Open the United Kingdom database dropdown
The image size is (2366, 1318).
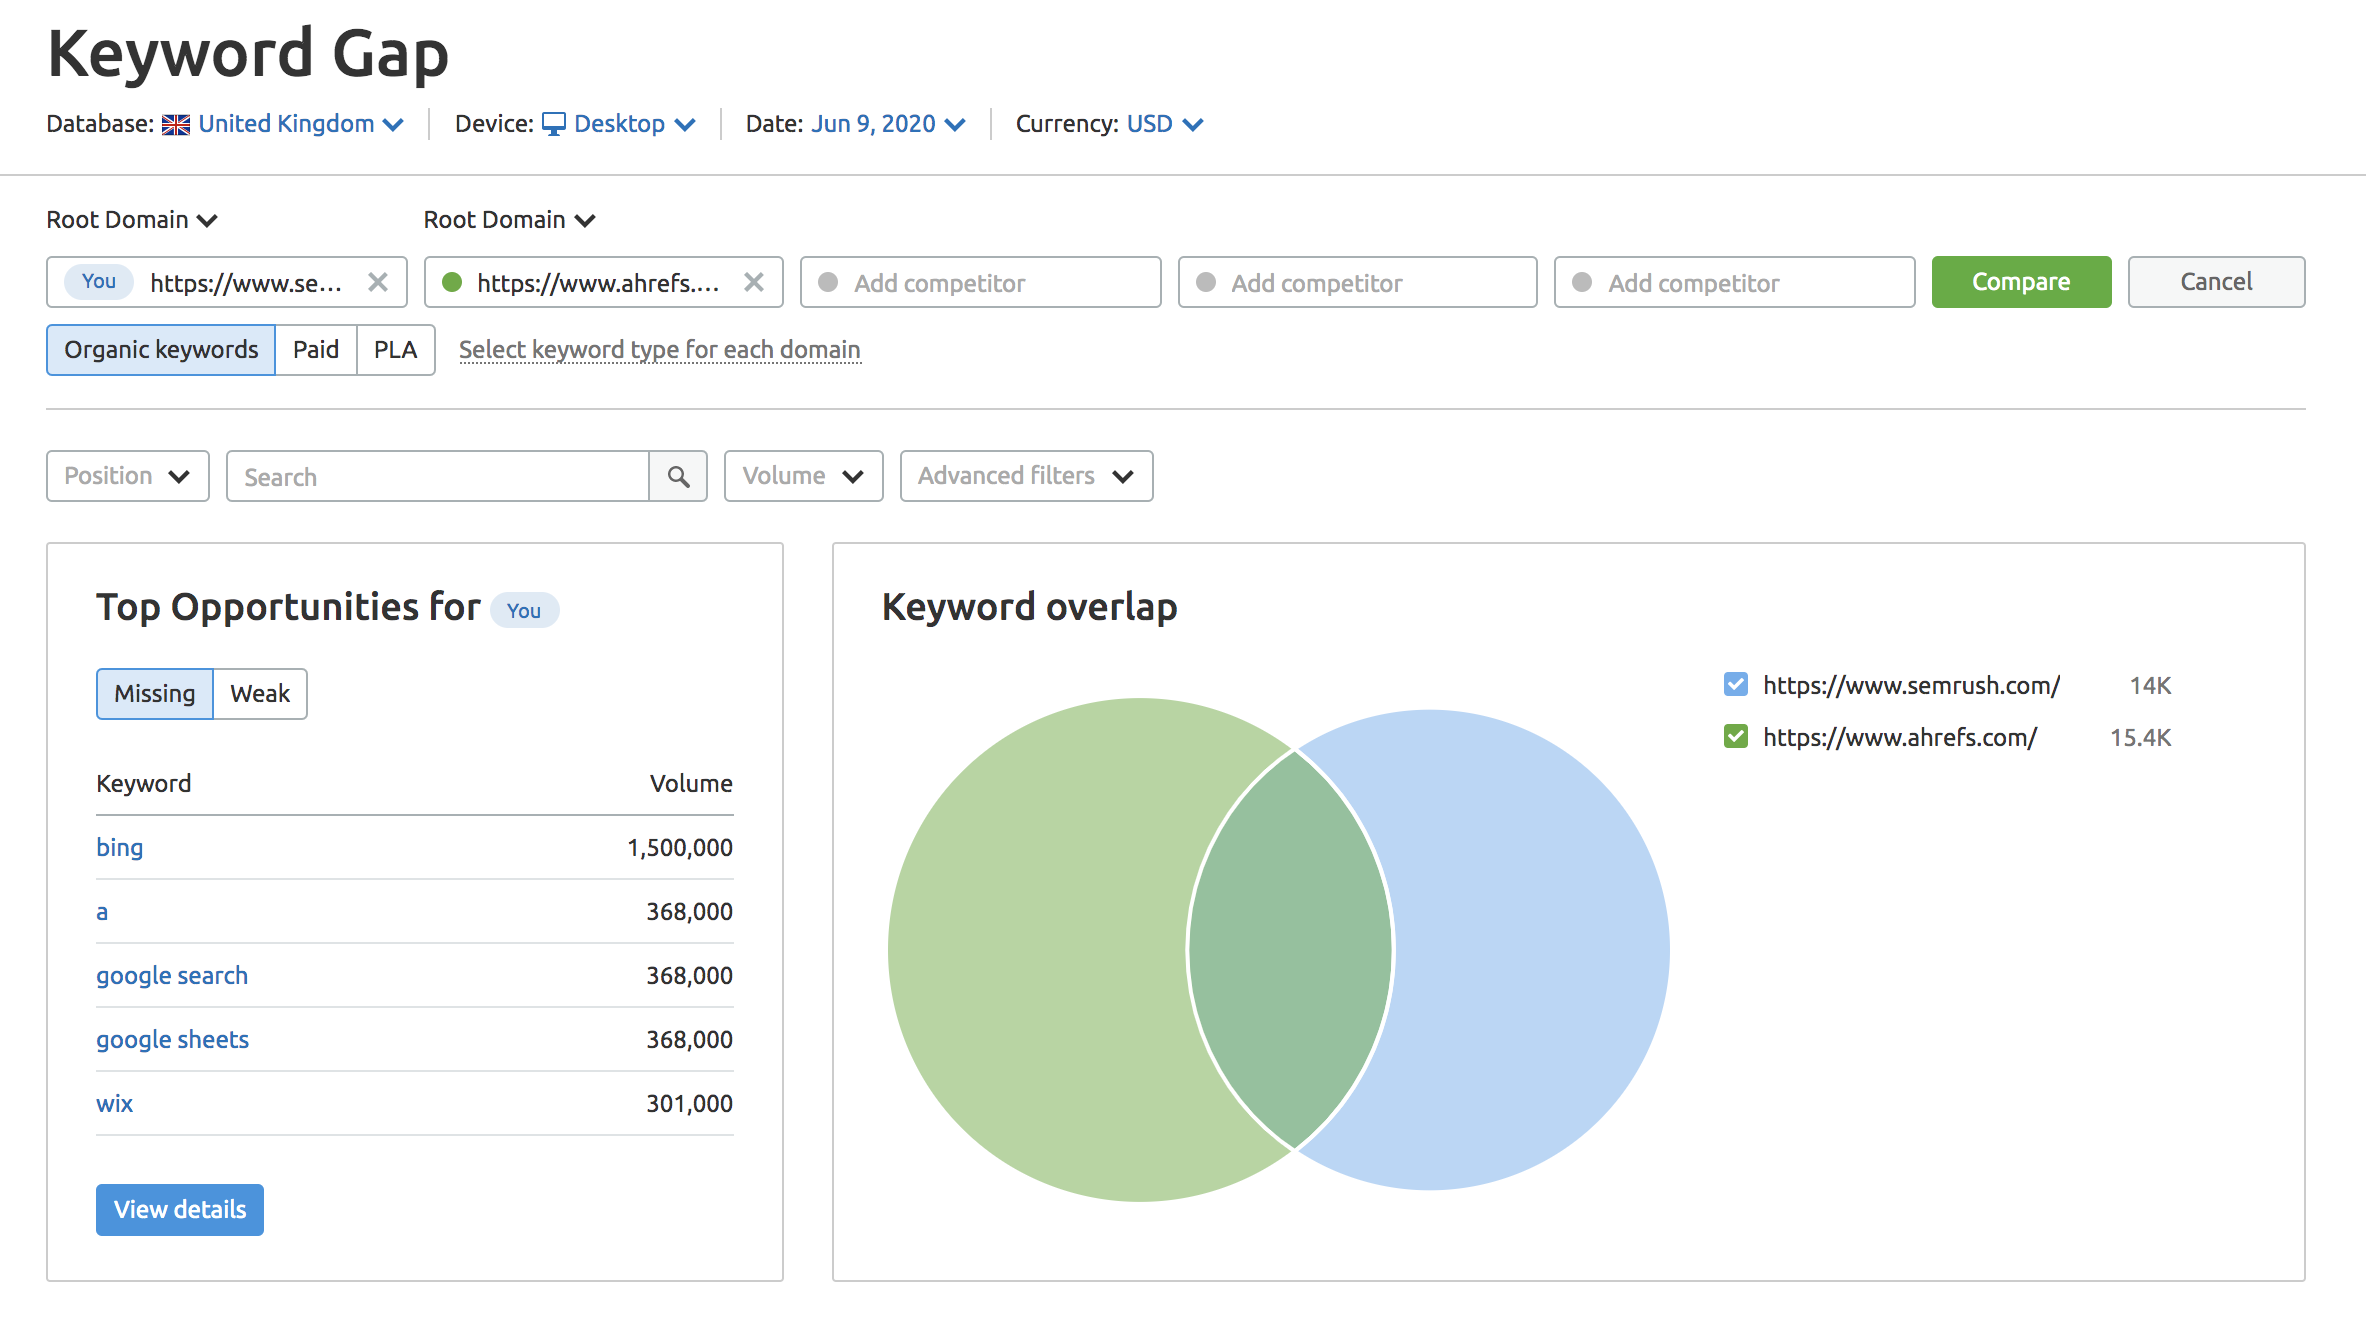(301, 124)
